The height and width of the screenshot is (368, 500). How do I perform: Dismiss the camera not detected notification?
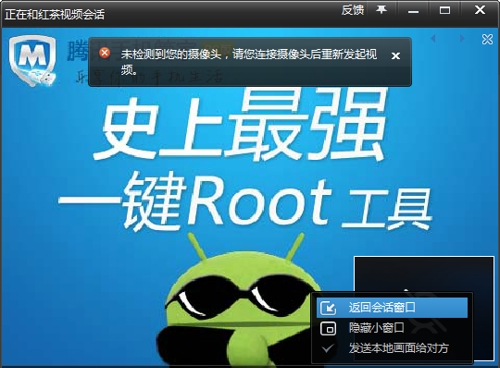[396, 56]
